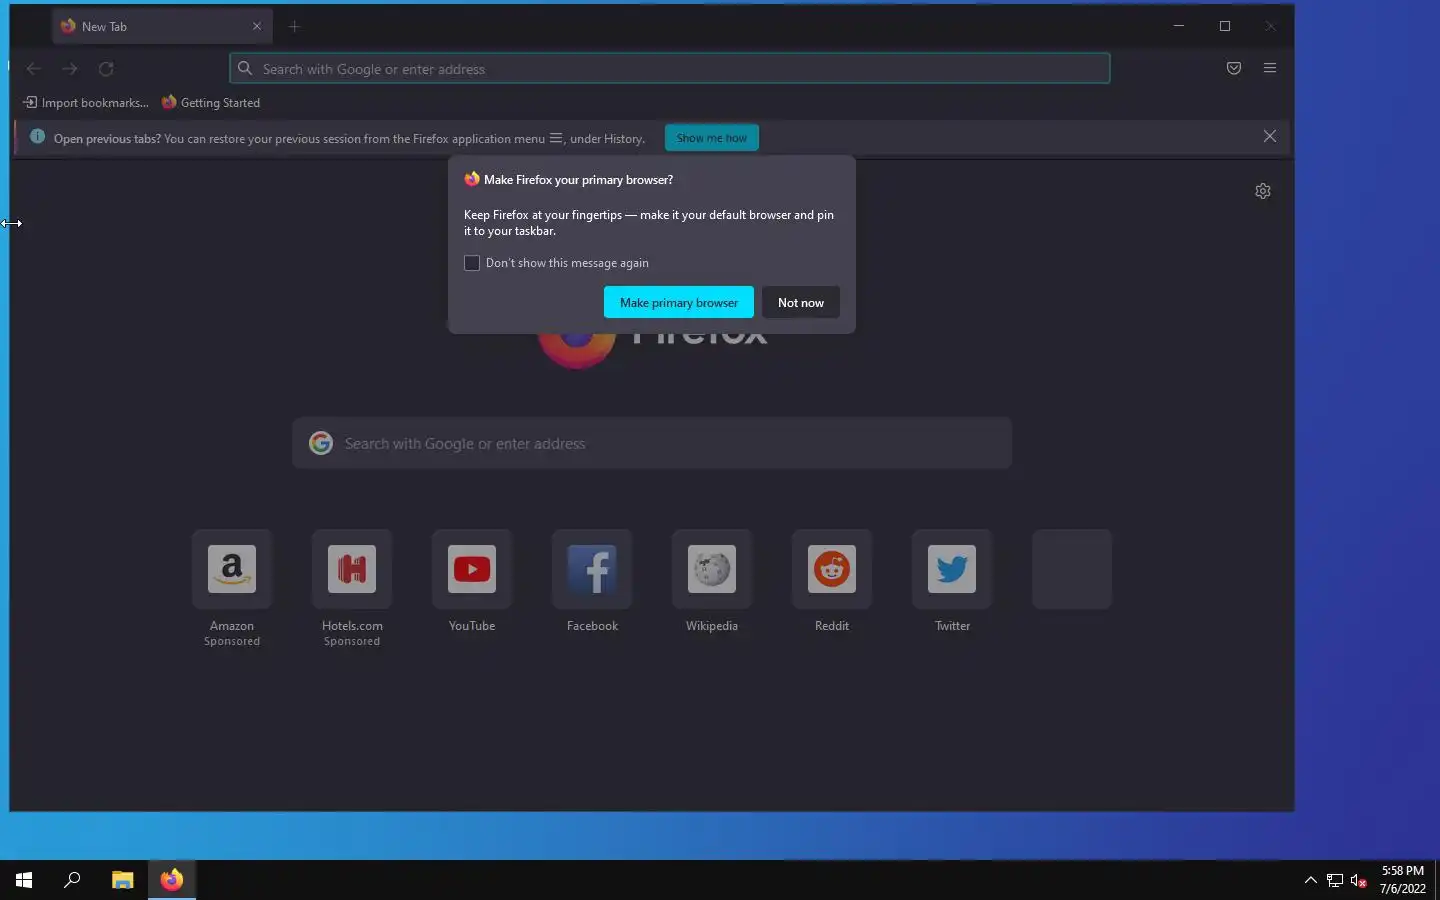Close the New Tab tab
This screenshot has width=1440, height=900.
pos(257,27)
